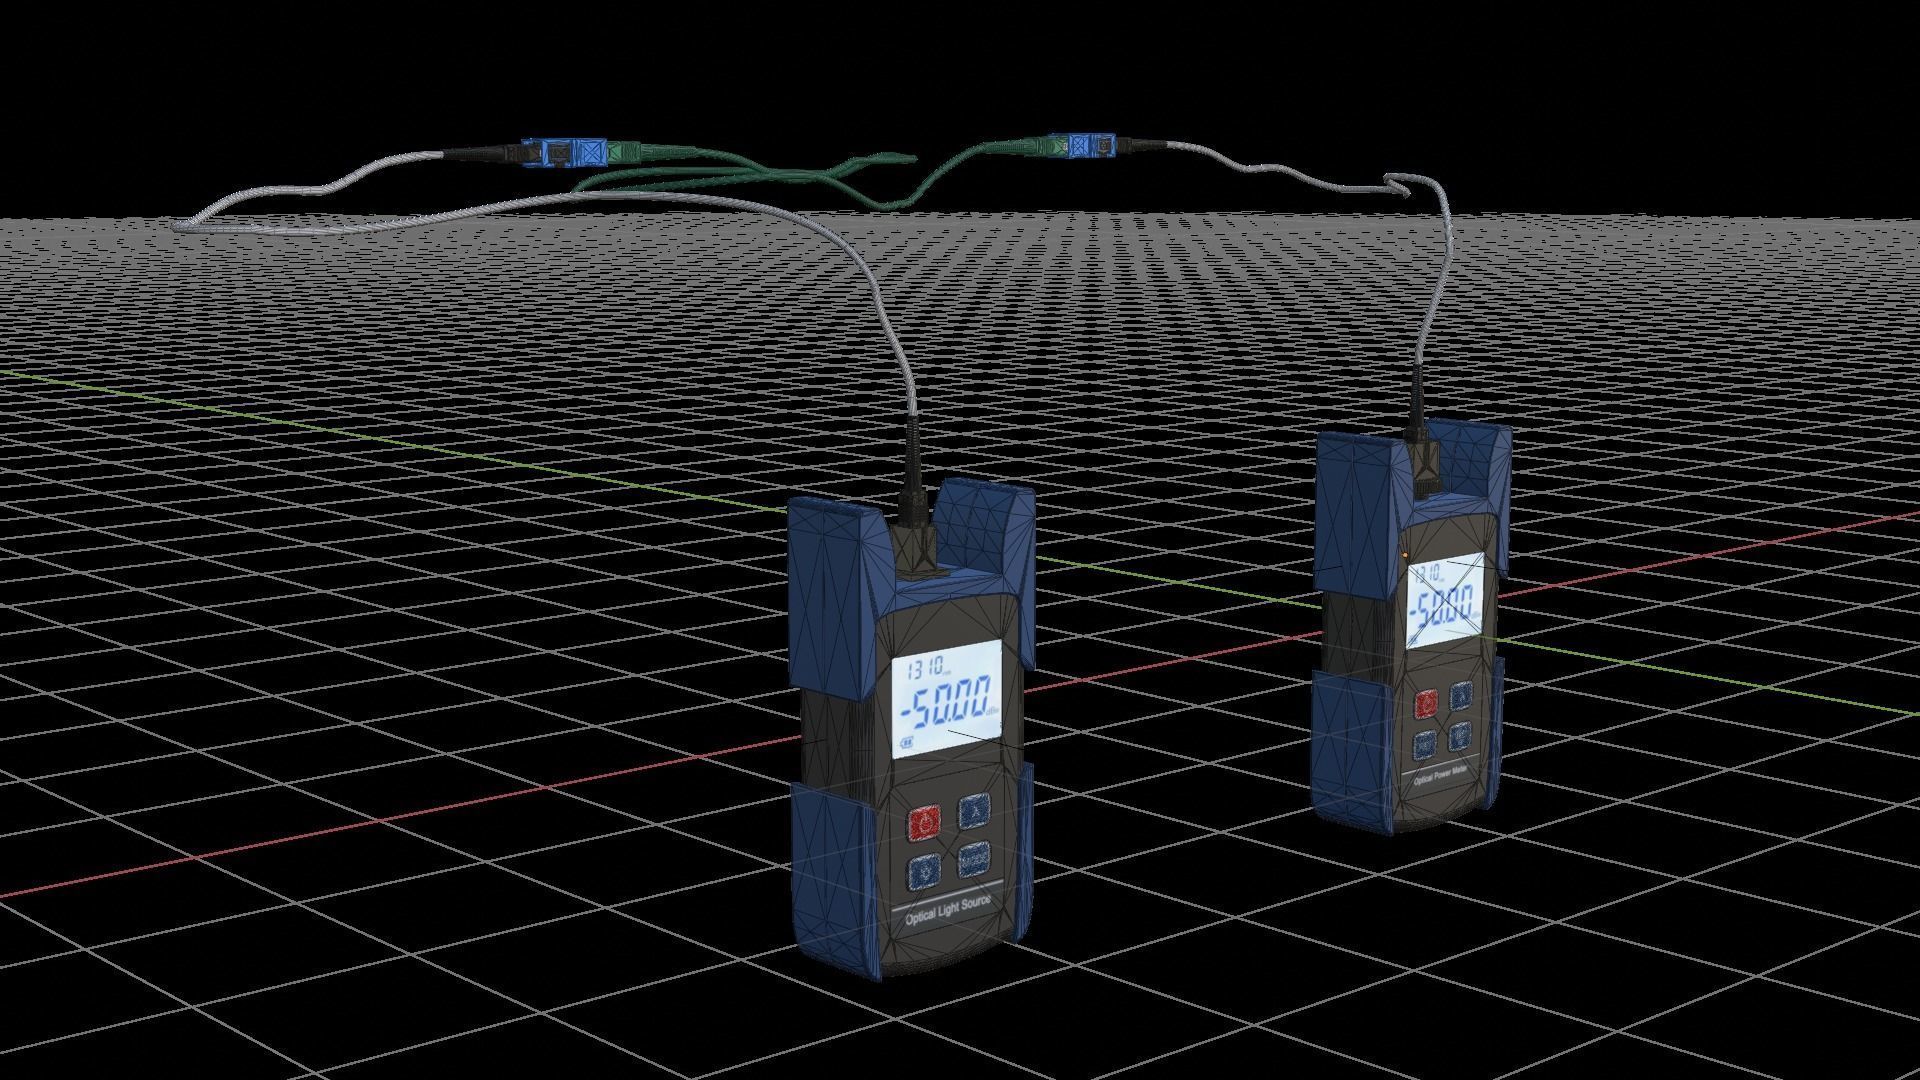This screenshot has width=1920, height=1080.
Task: Click the "Optical Light Source" label
Action: pyautogui.click(x=948, y=912)
